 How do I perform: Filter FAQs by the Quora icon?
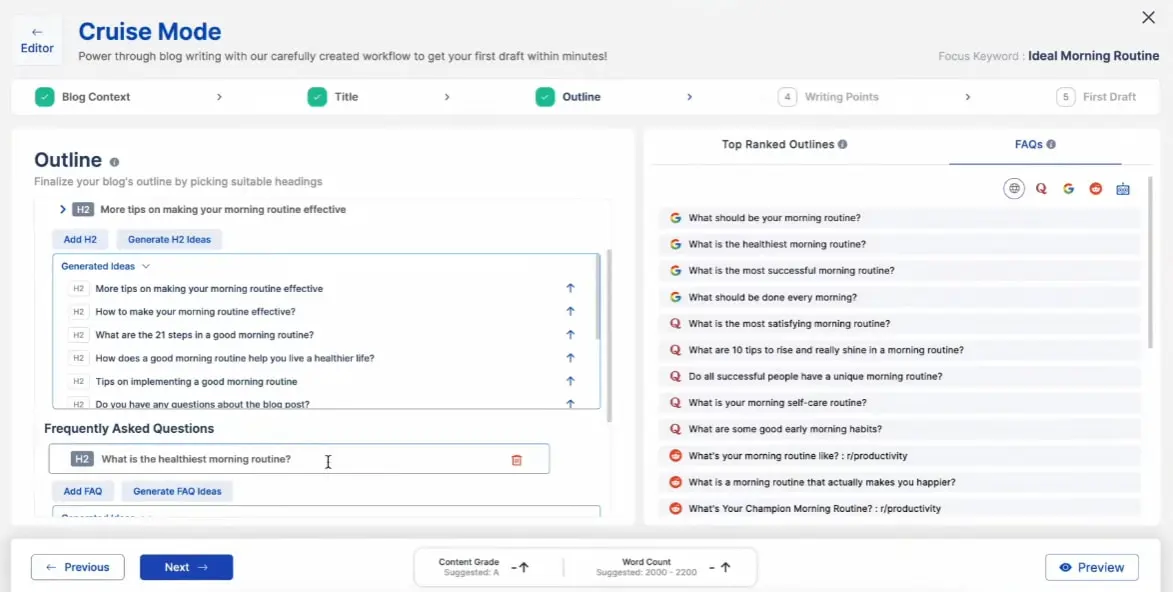coord(1041,189)
